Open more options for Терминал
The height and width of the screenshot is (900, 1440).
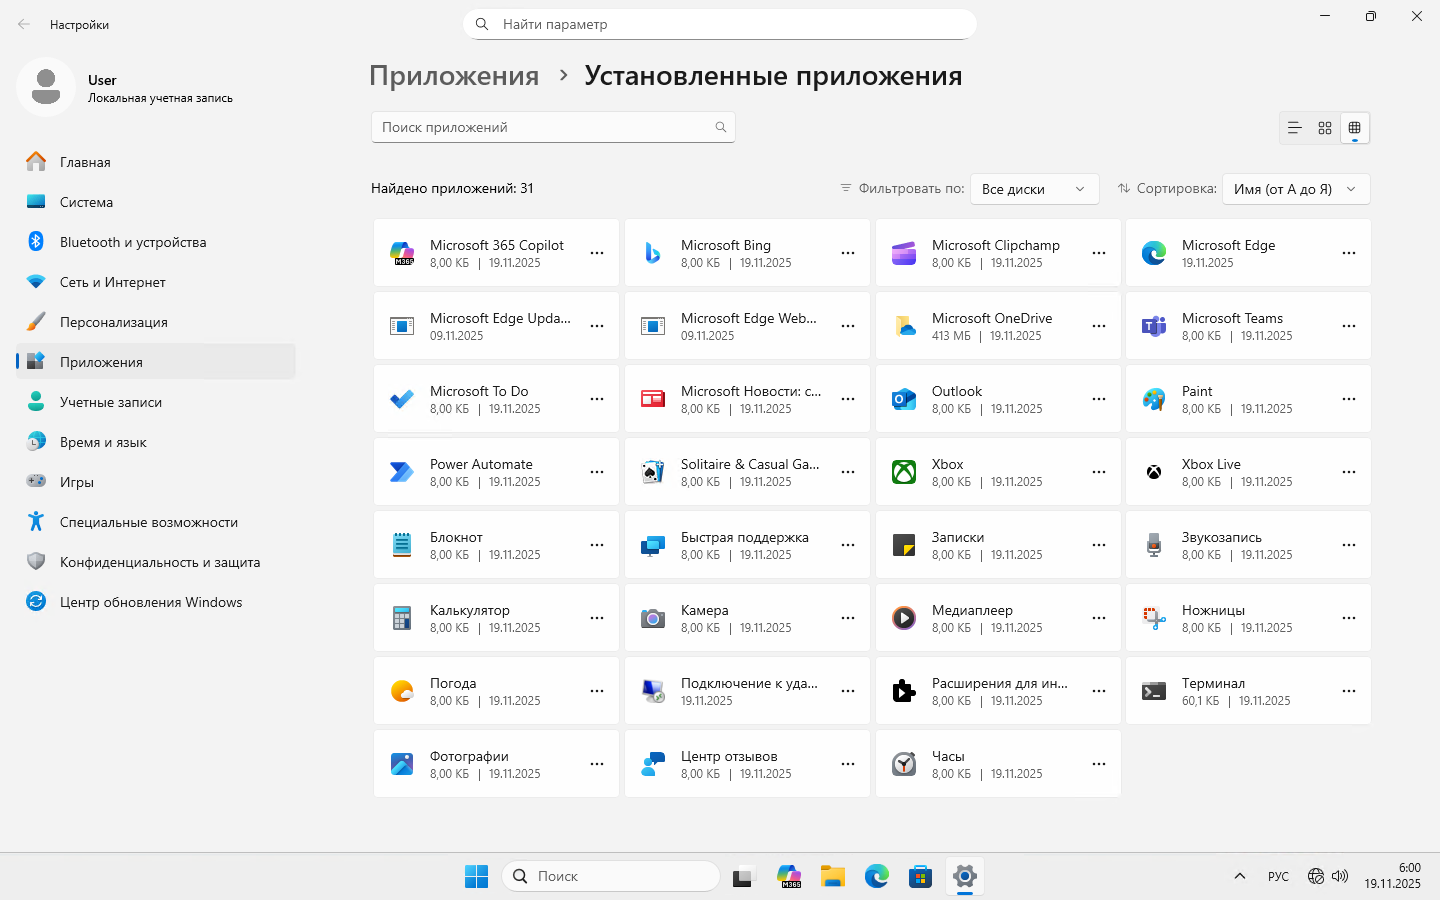pos(1348,691)
